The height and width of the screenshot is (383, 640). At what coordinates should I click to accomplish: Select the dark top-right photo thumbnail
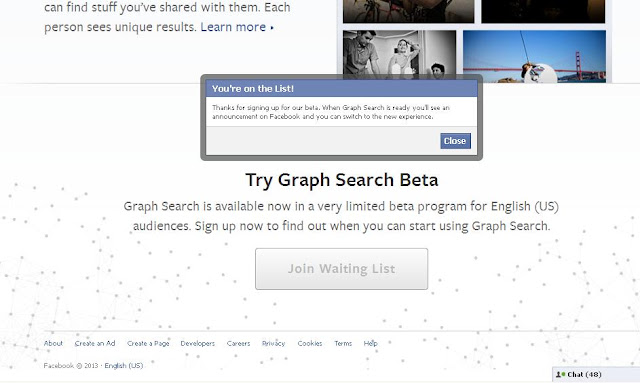543,11
